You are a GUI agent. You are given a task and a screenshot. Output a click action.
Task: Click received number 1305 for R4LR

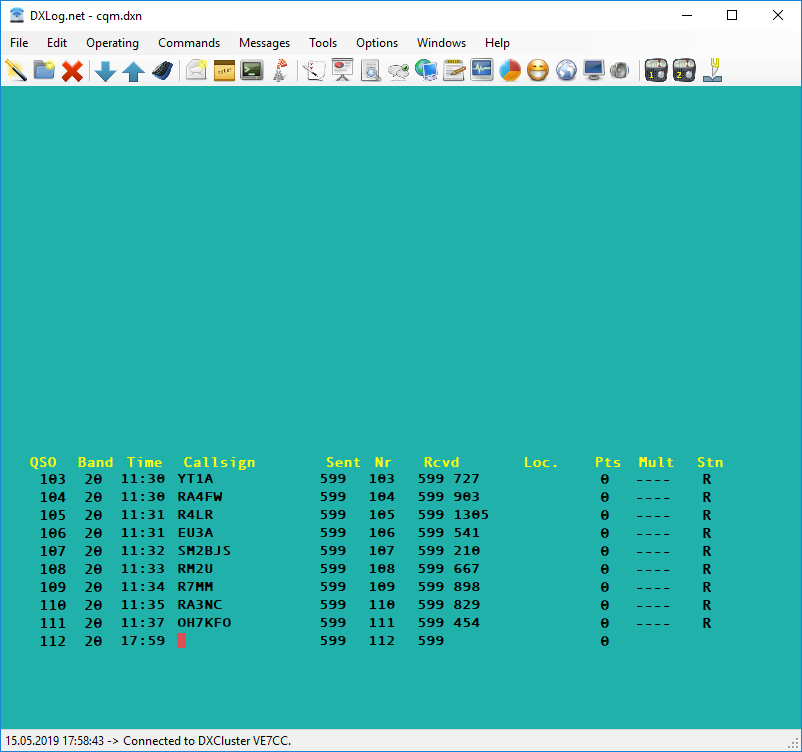471,515
